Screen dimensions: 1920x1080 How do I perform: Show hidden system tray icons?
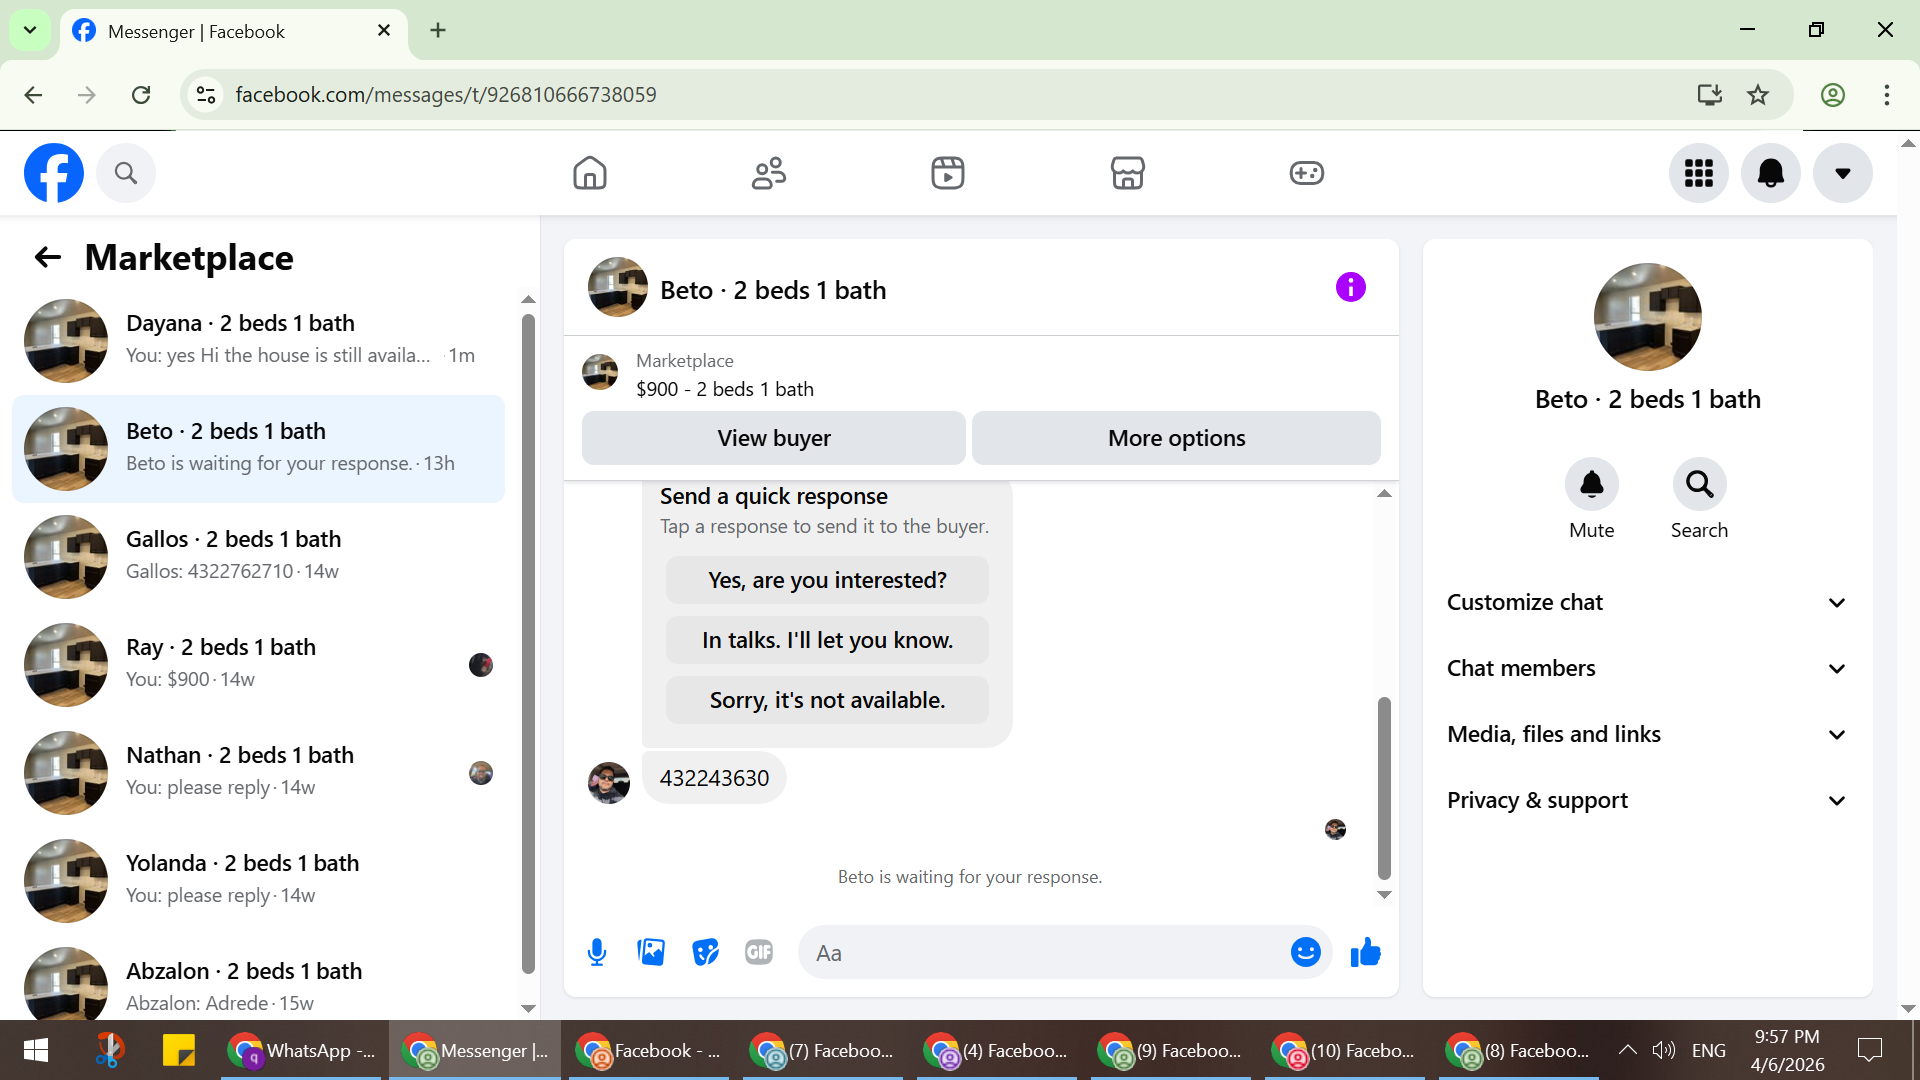pos(1627,1050)
